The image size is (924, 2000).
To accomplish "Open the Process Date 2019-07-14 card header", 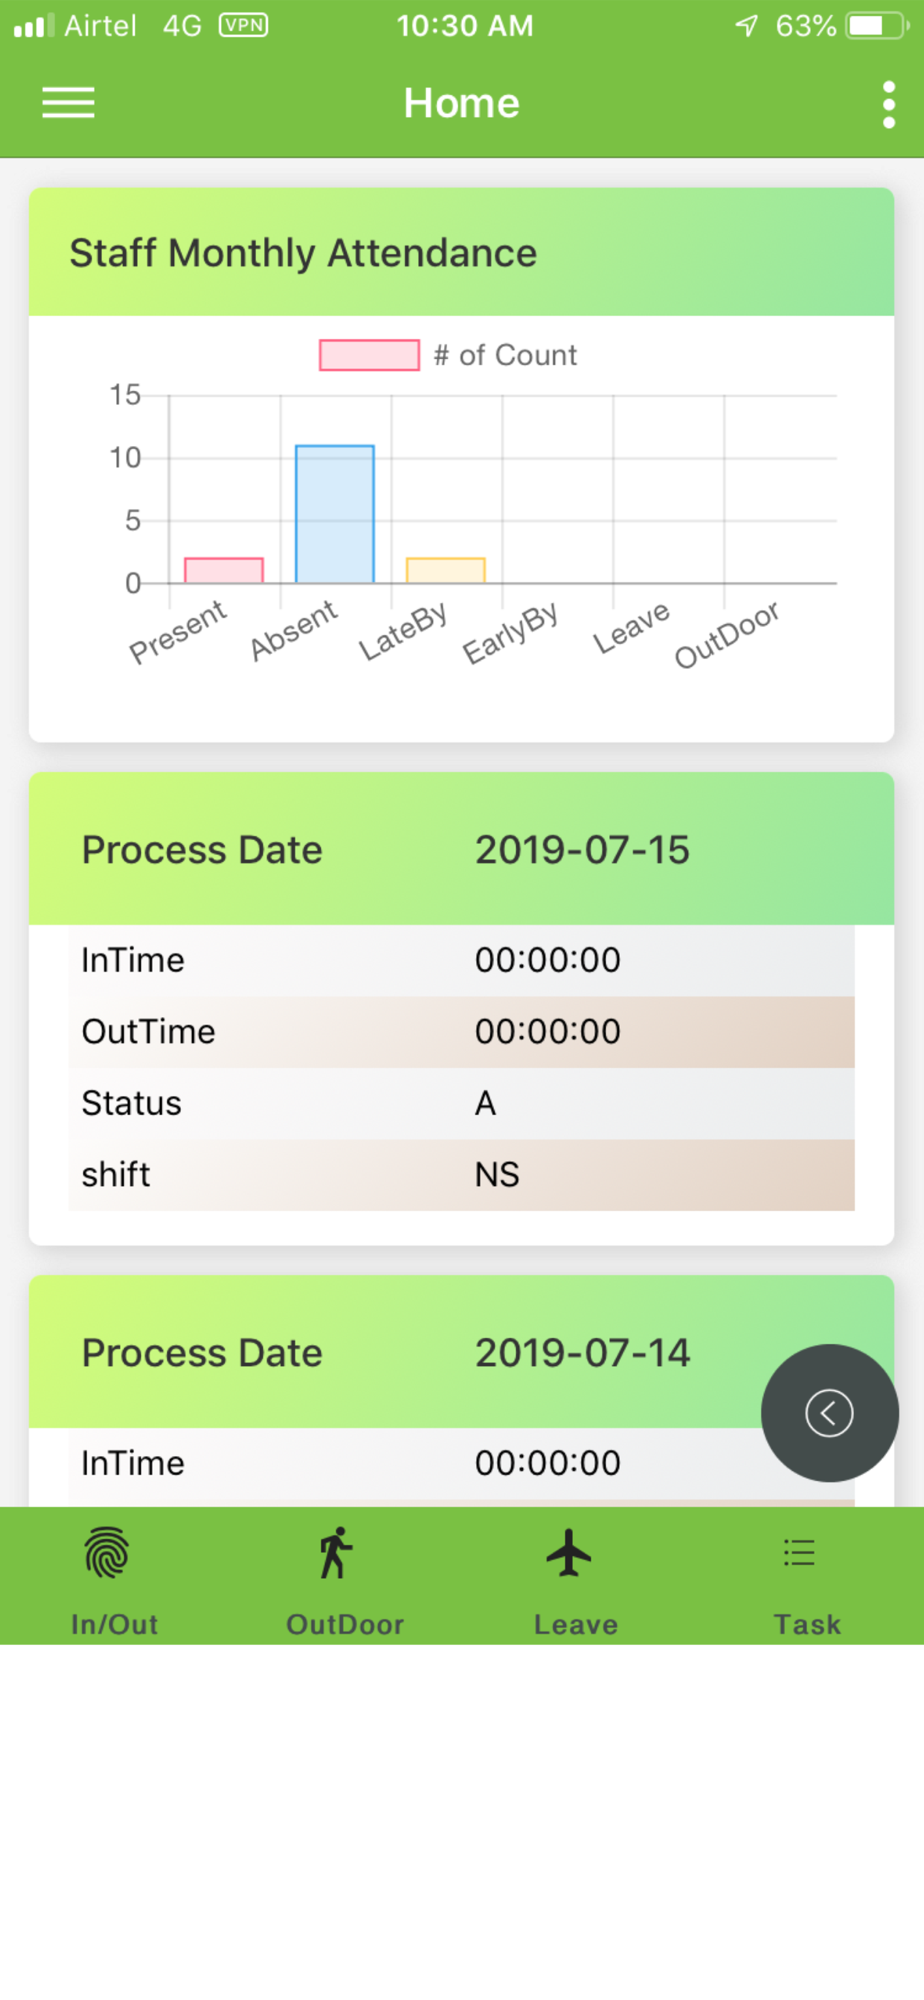I will (x=461, y=1352).
